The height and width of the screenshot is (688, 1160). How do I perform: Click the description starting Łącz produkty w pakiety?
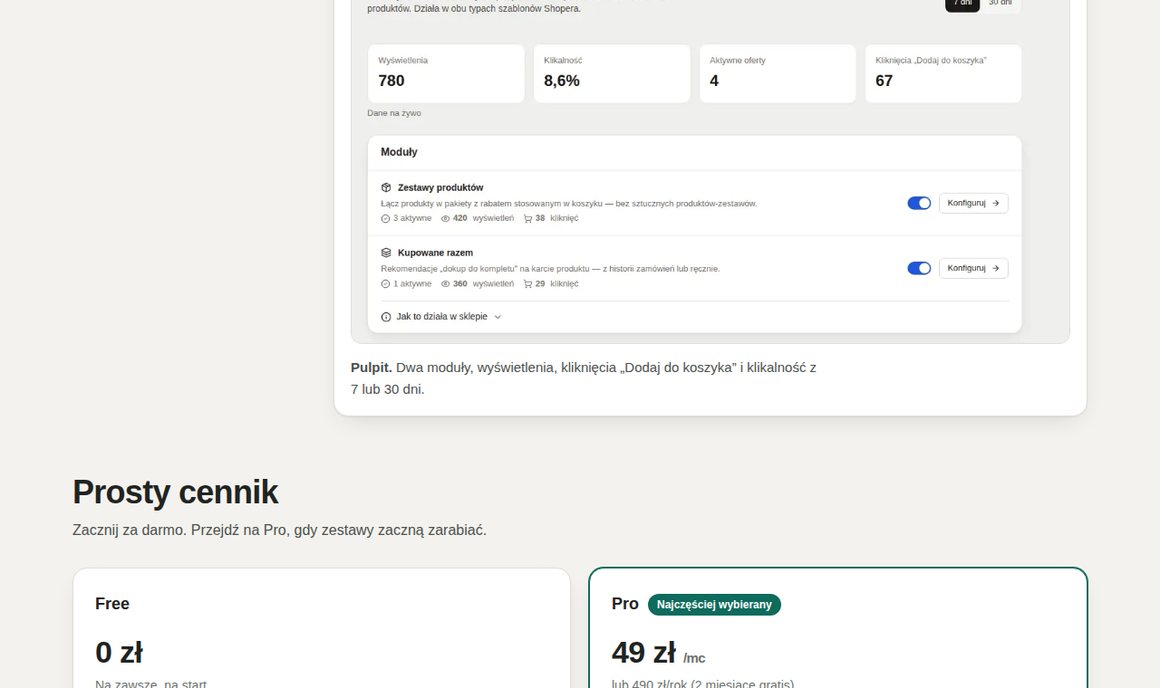568,203
